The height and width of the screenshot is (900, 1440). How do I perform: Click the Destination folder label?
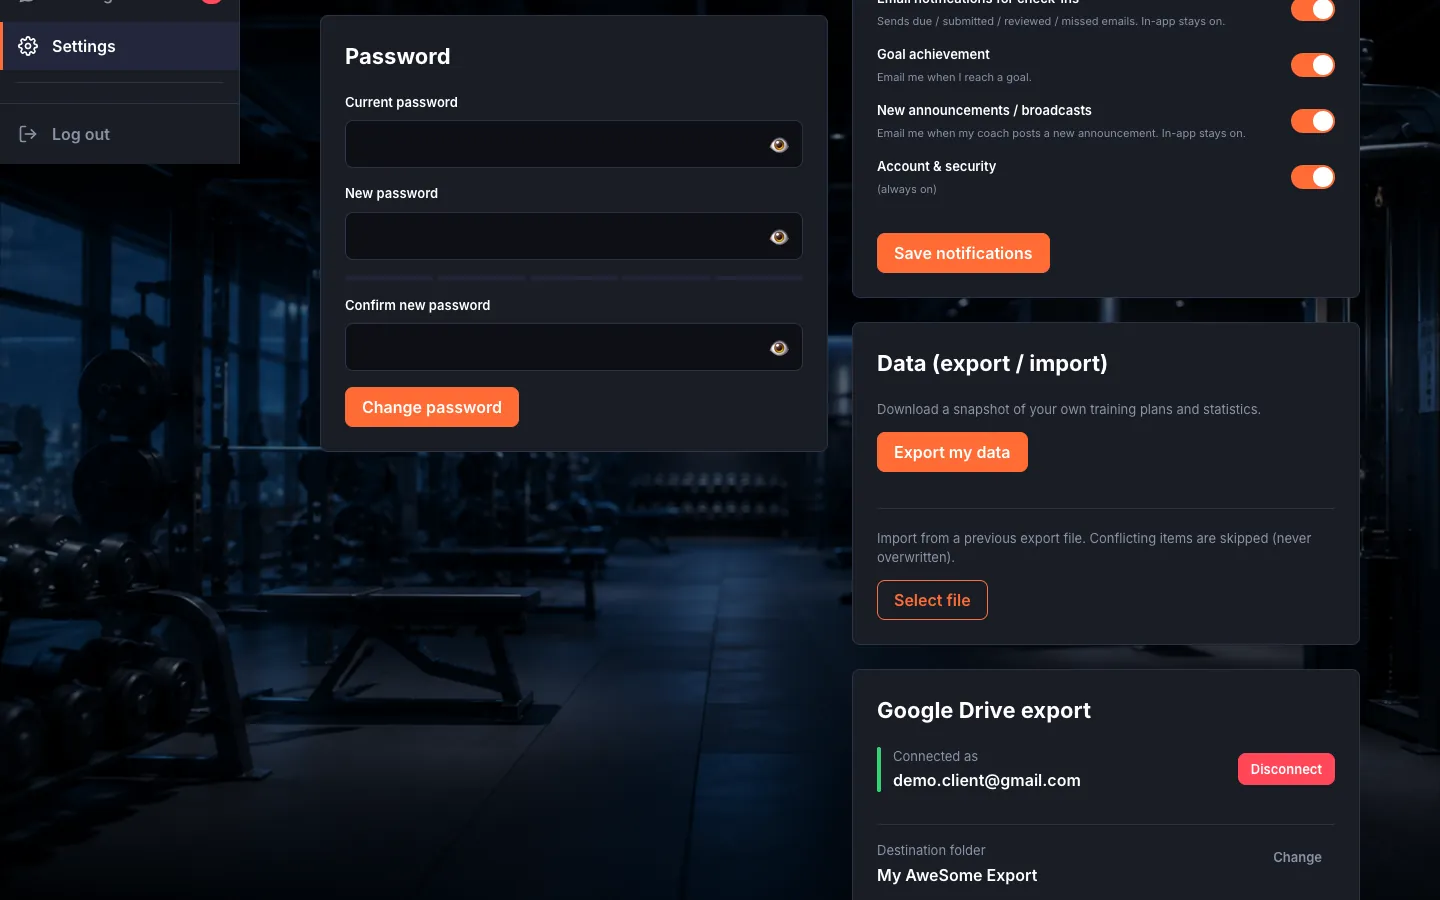(x=931, y=850)
